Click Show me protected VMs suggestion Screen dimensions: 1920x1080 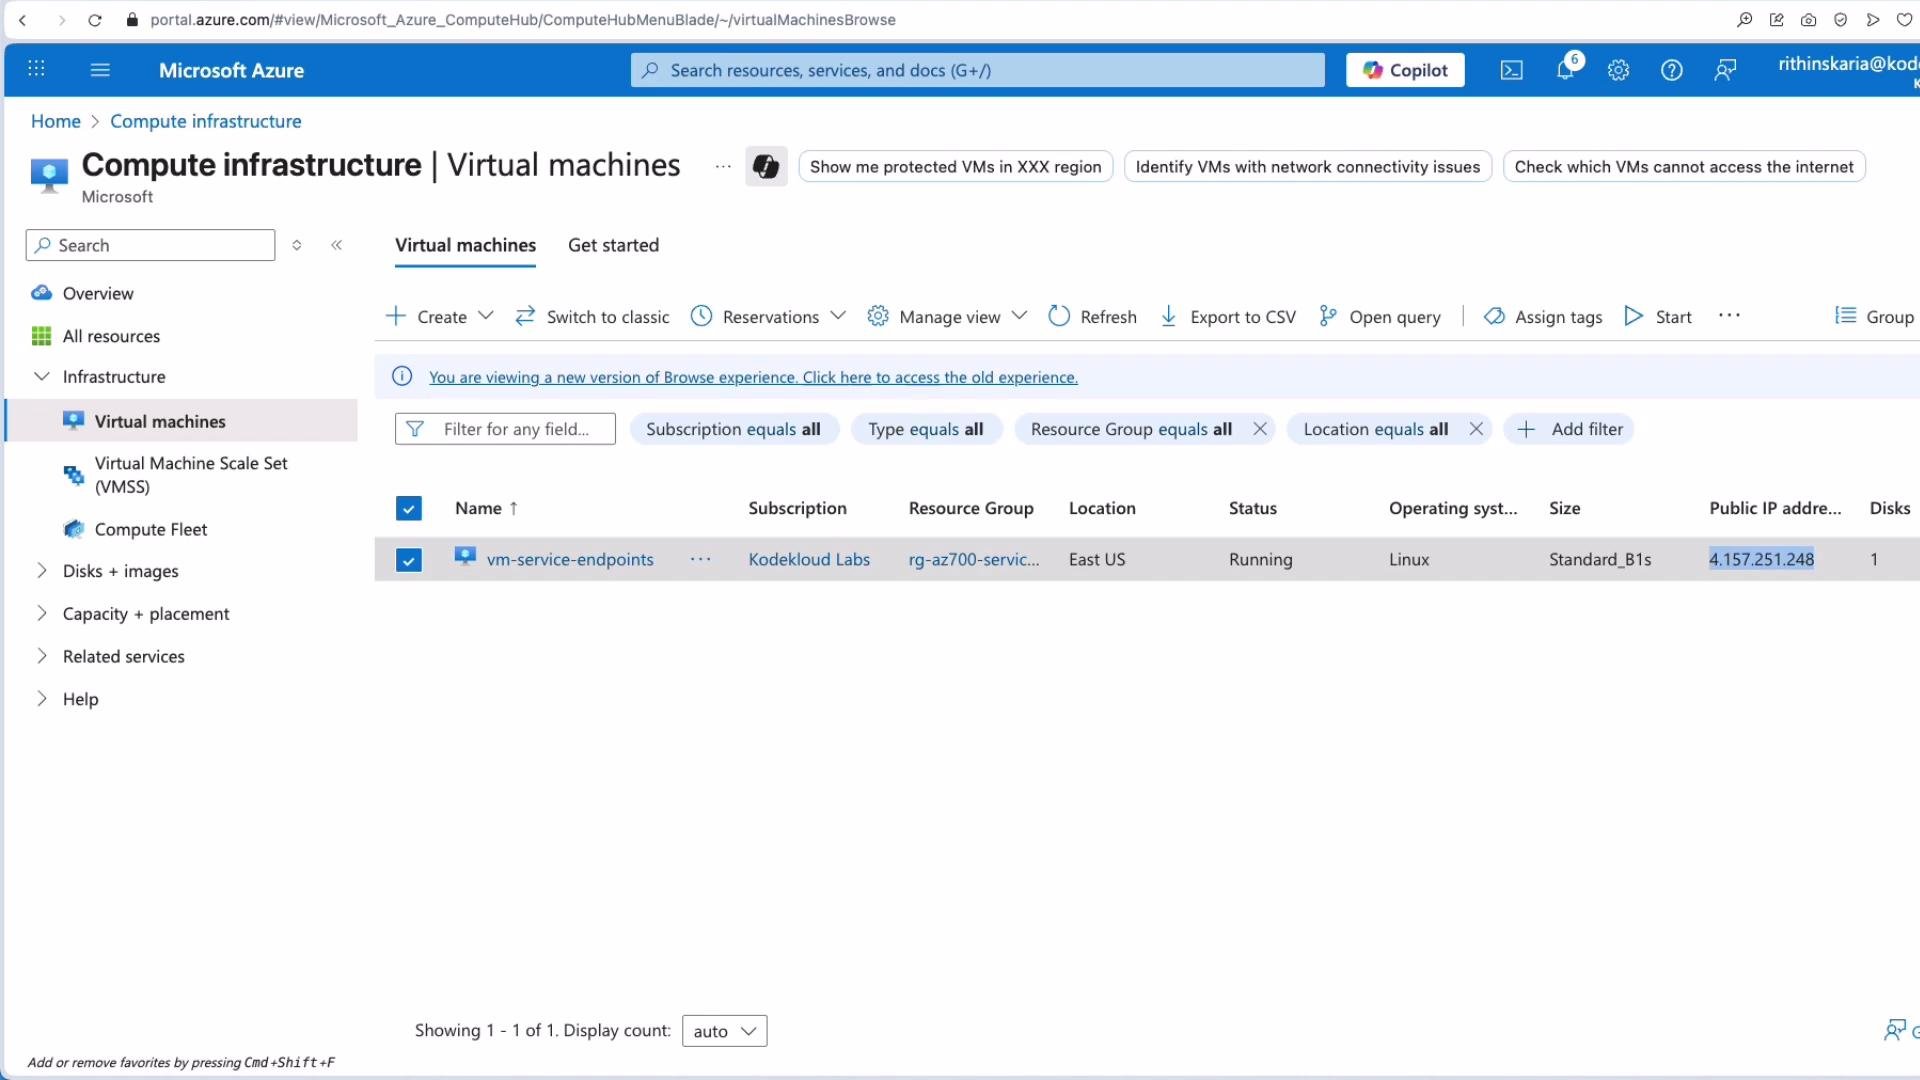point(955,166)
